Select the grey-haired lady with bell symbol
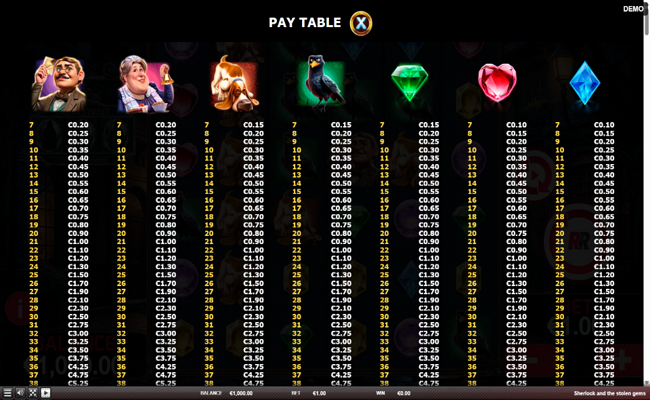This screenshot has width=650, height=400. (146, 84)
